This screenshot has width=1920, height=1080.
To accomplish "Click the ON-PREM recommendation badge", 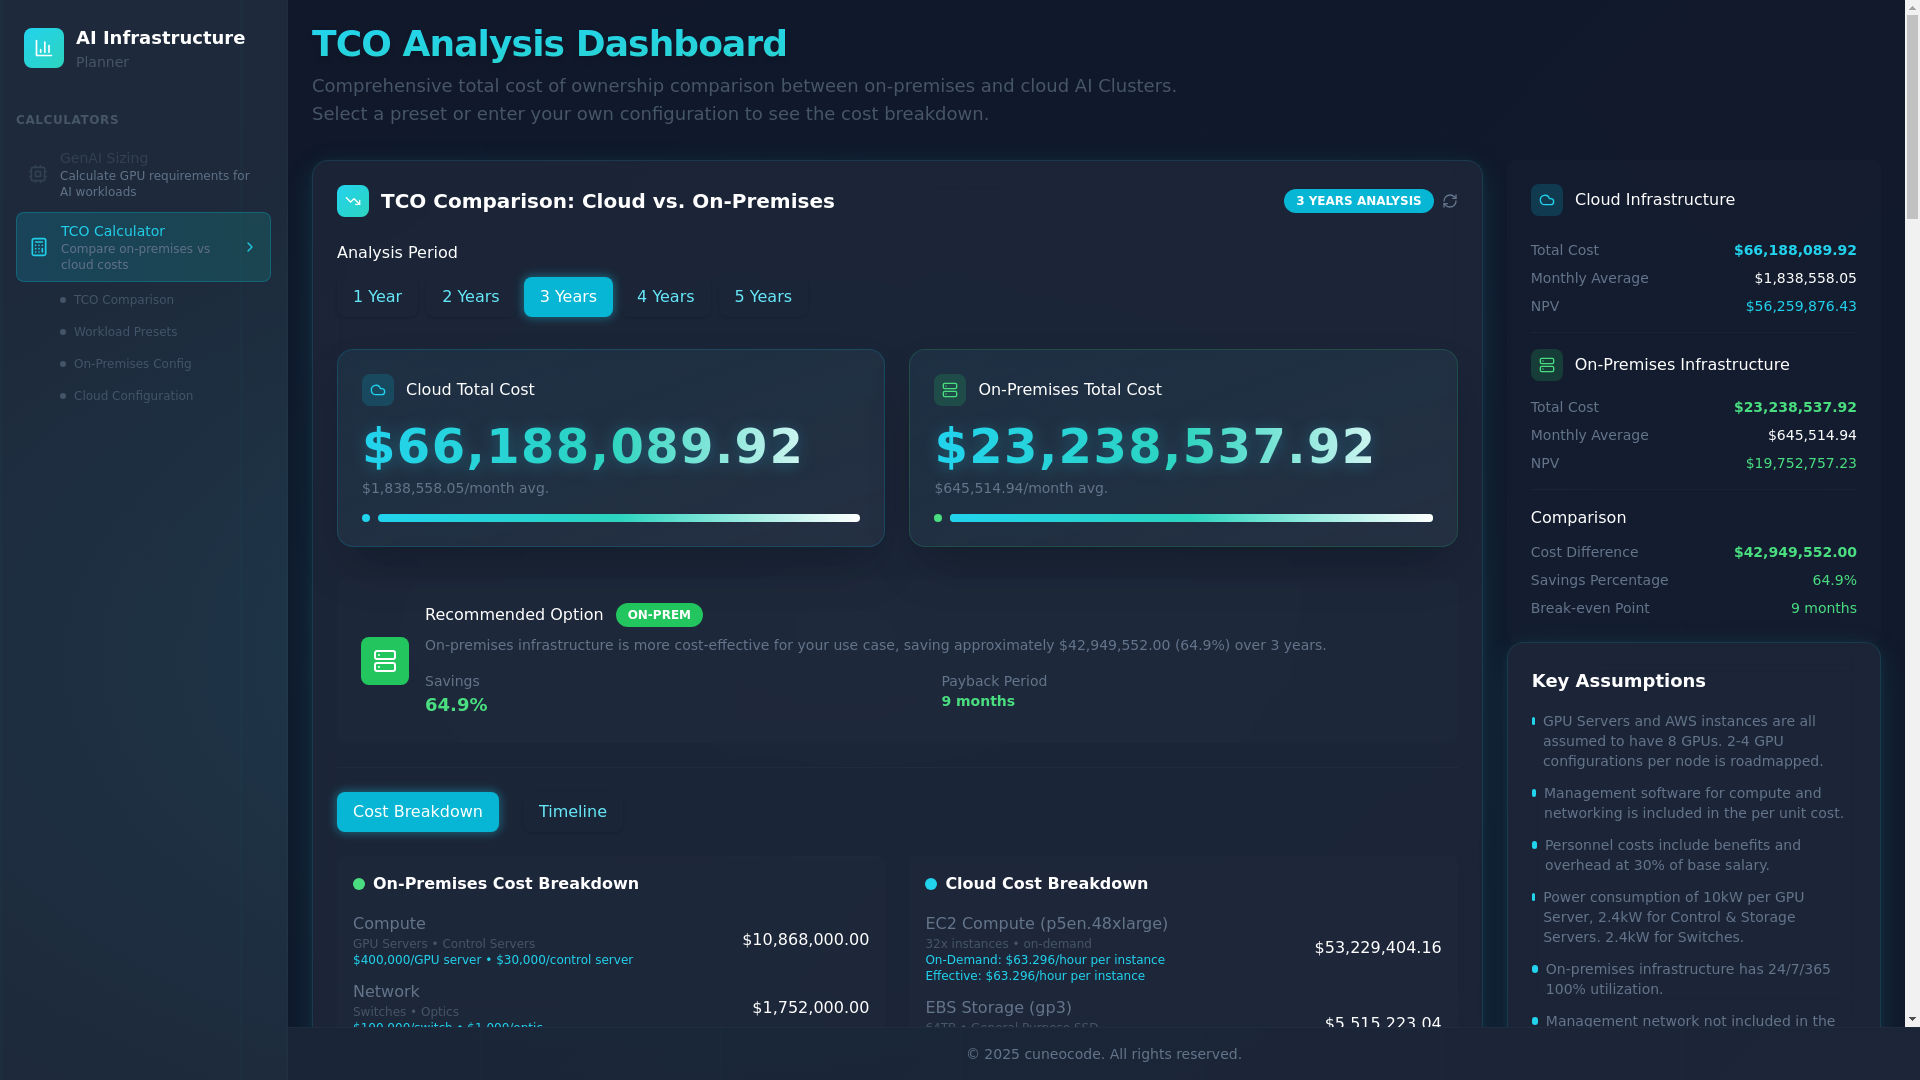I will click(x=659, y=615).
